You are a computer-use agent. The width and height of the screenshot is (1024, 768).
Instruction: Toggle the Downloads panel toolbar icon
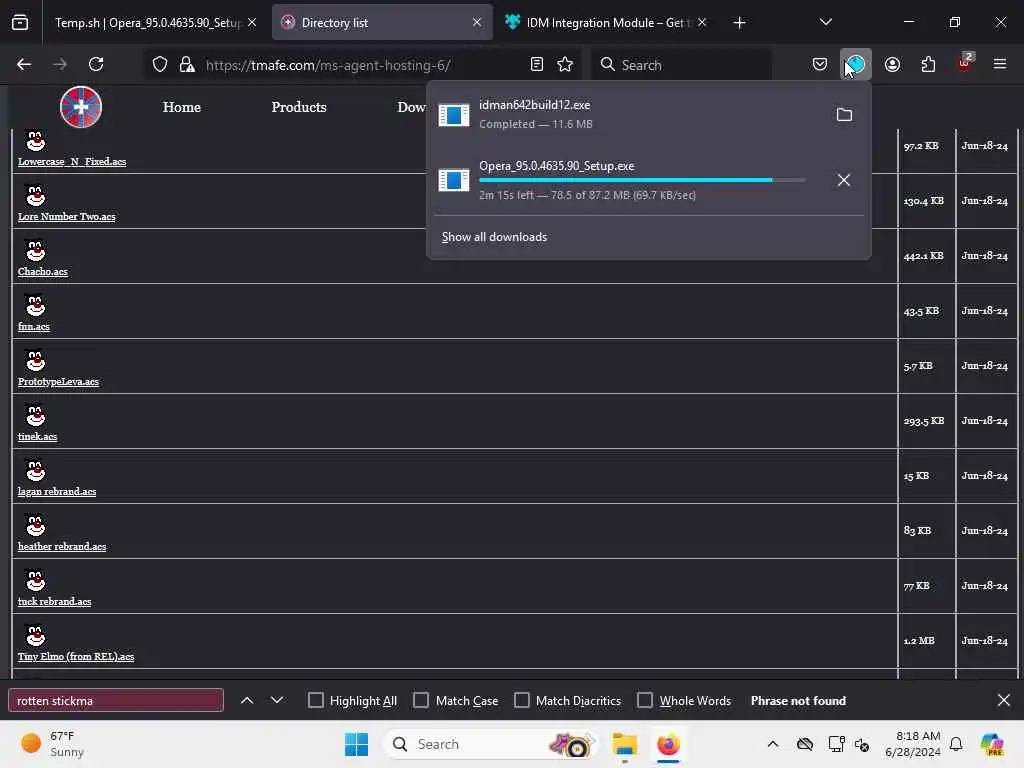point(856,65)
